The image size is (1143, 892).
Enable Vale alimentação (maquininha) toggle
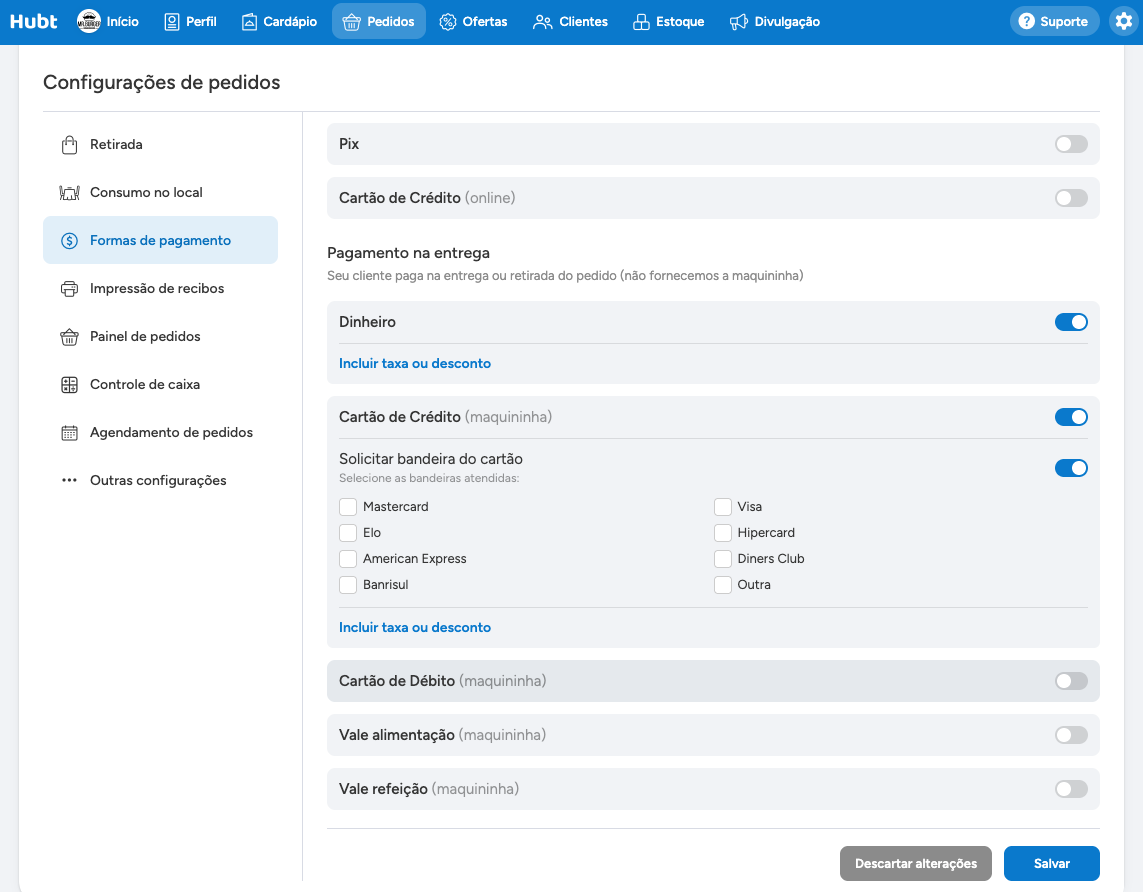click(x=1071, y=735)
